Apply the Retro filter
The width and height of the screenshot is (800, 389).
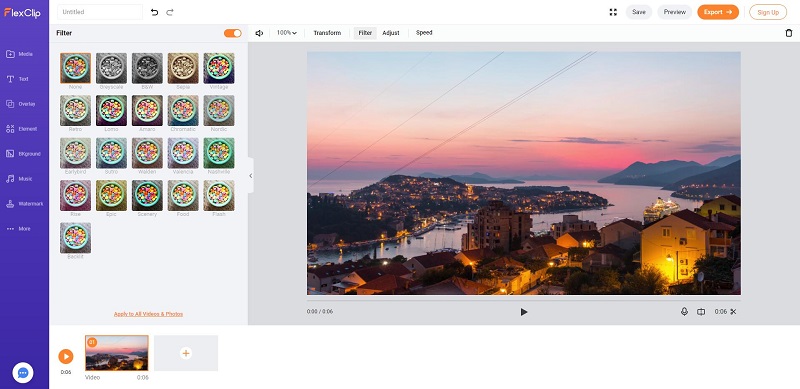pyautogui.click(x=76, y=110)
